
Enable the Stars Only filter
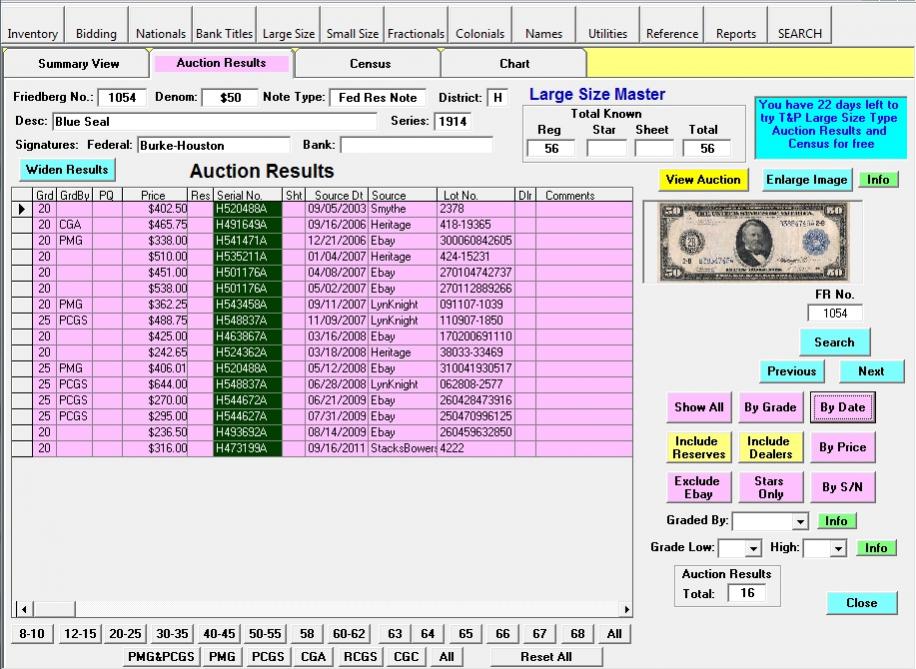click(768, 487)
